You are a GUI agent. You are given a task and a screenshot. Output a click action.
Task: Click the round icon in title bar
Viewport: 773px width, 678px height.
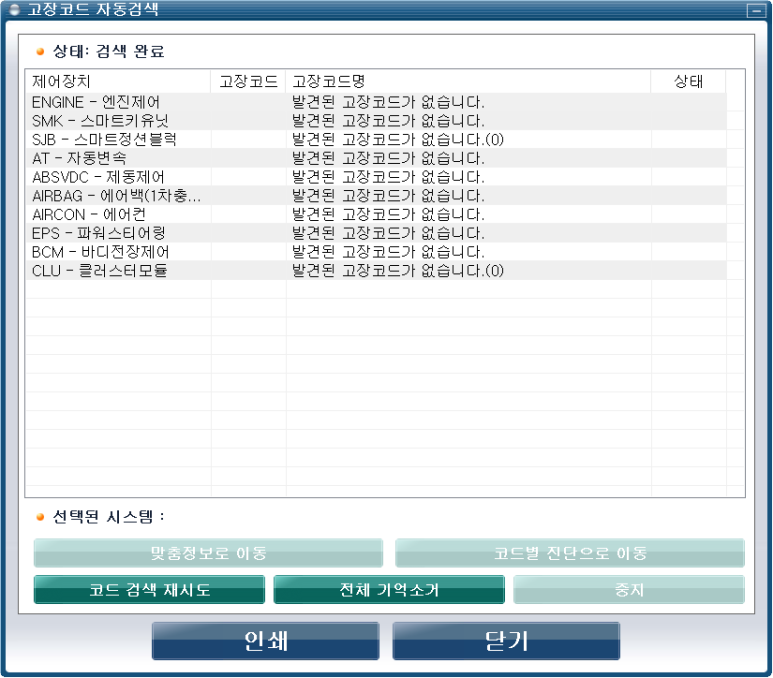tap(15, 9)
